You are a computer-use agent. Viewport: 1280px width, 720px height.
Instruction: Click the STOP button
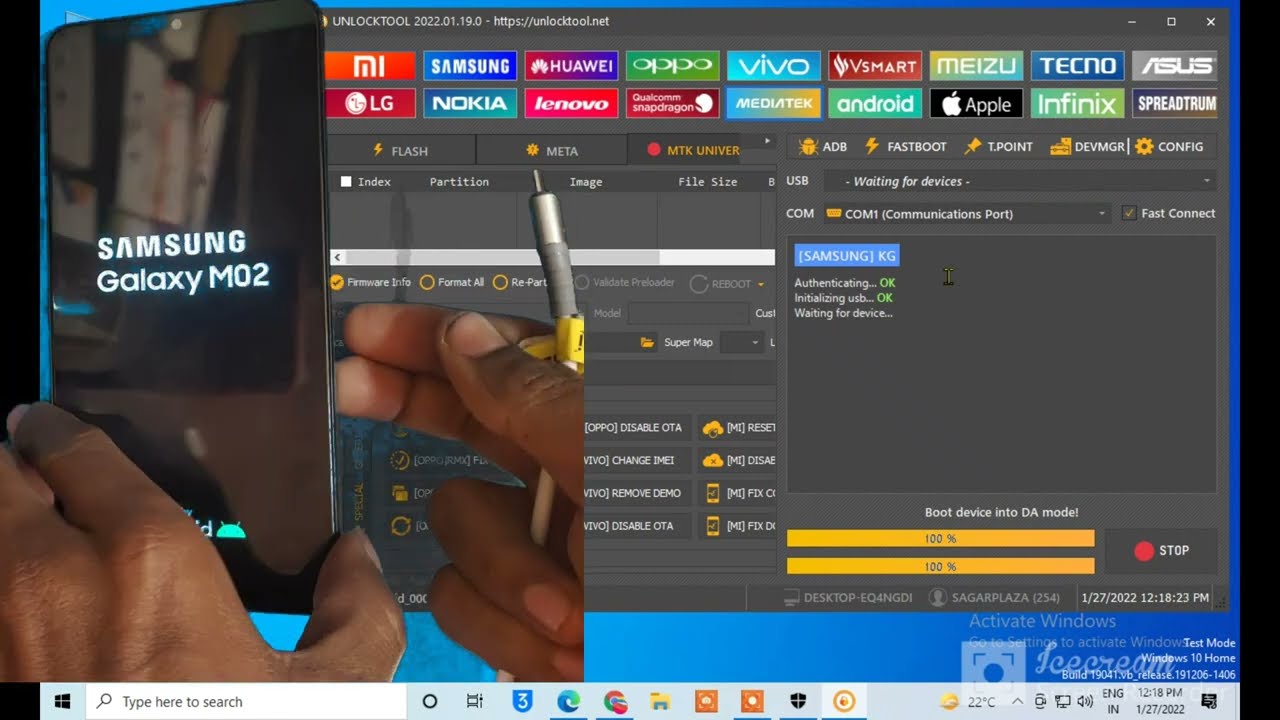point(1161,550)
